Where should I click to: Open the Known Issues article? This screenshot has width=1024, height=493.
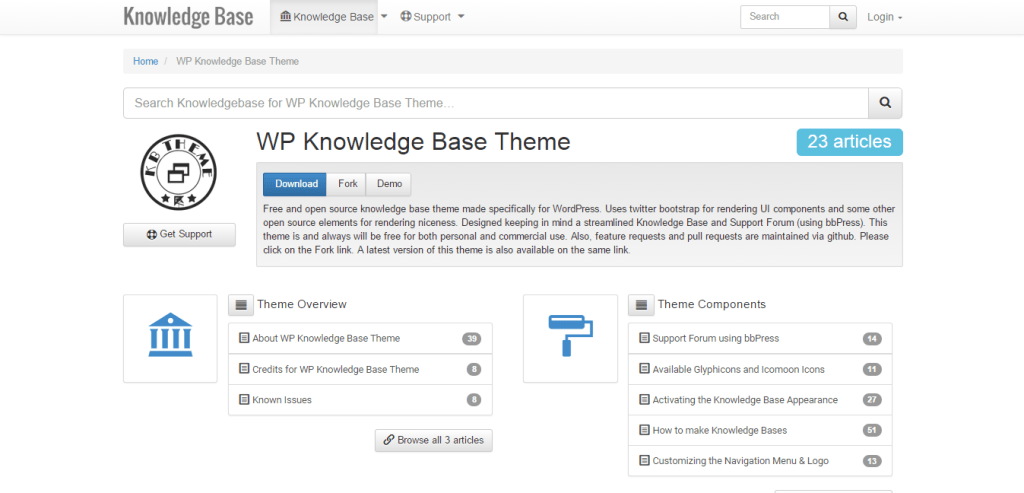click(x=282, y=400)
